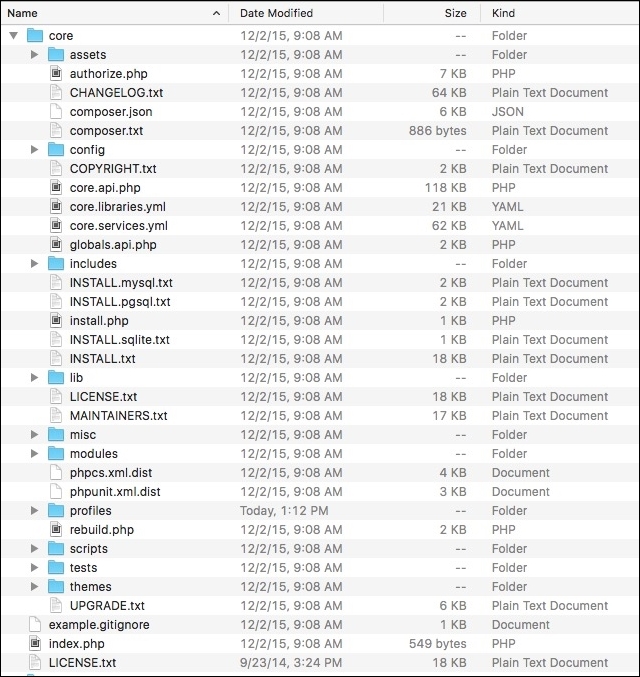Click the CHANGELOG.txt text file icon
Viewport: 640px width, 677px height.
(56, 92)
